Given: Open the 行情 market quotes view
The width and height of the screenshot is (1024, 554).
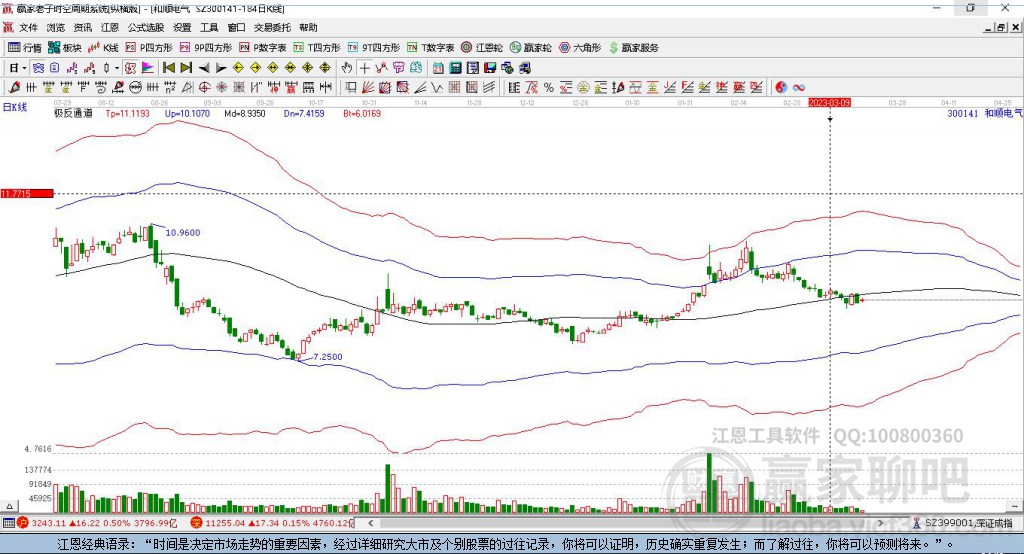Looking at the screenshot, I should click(x=25, y=48).
